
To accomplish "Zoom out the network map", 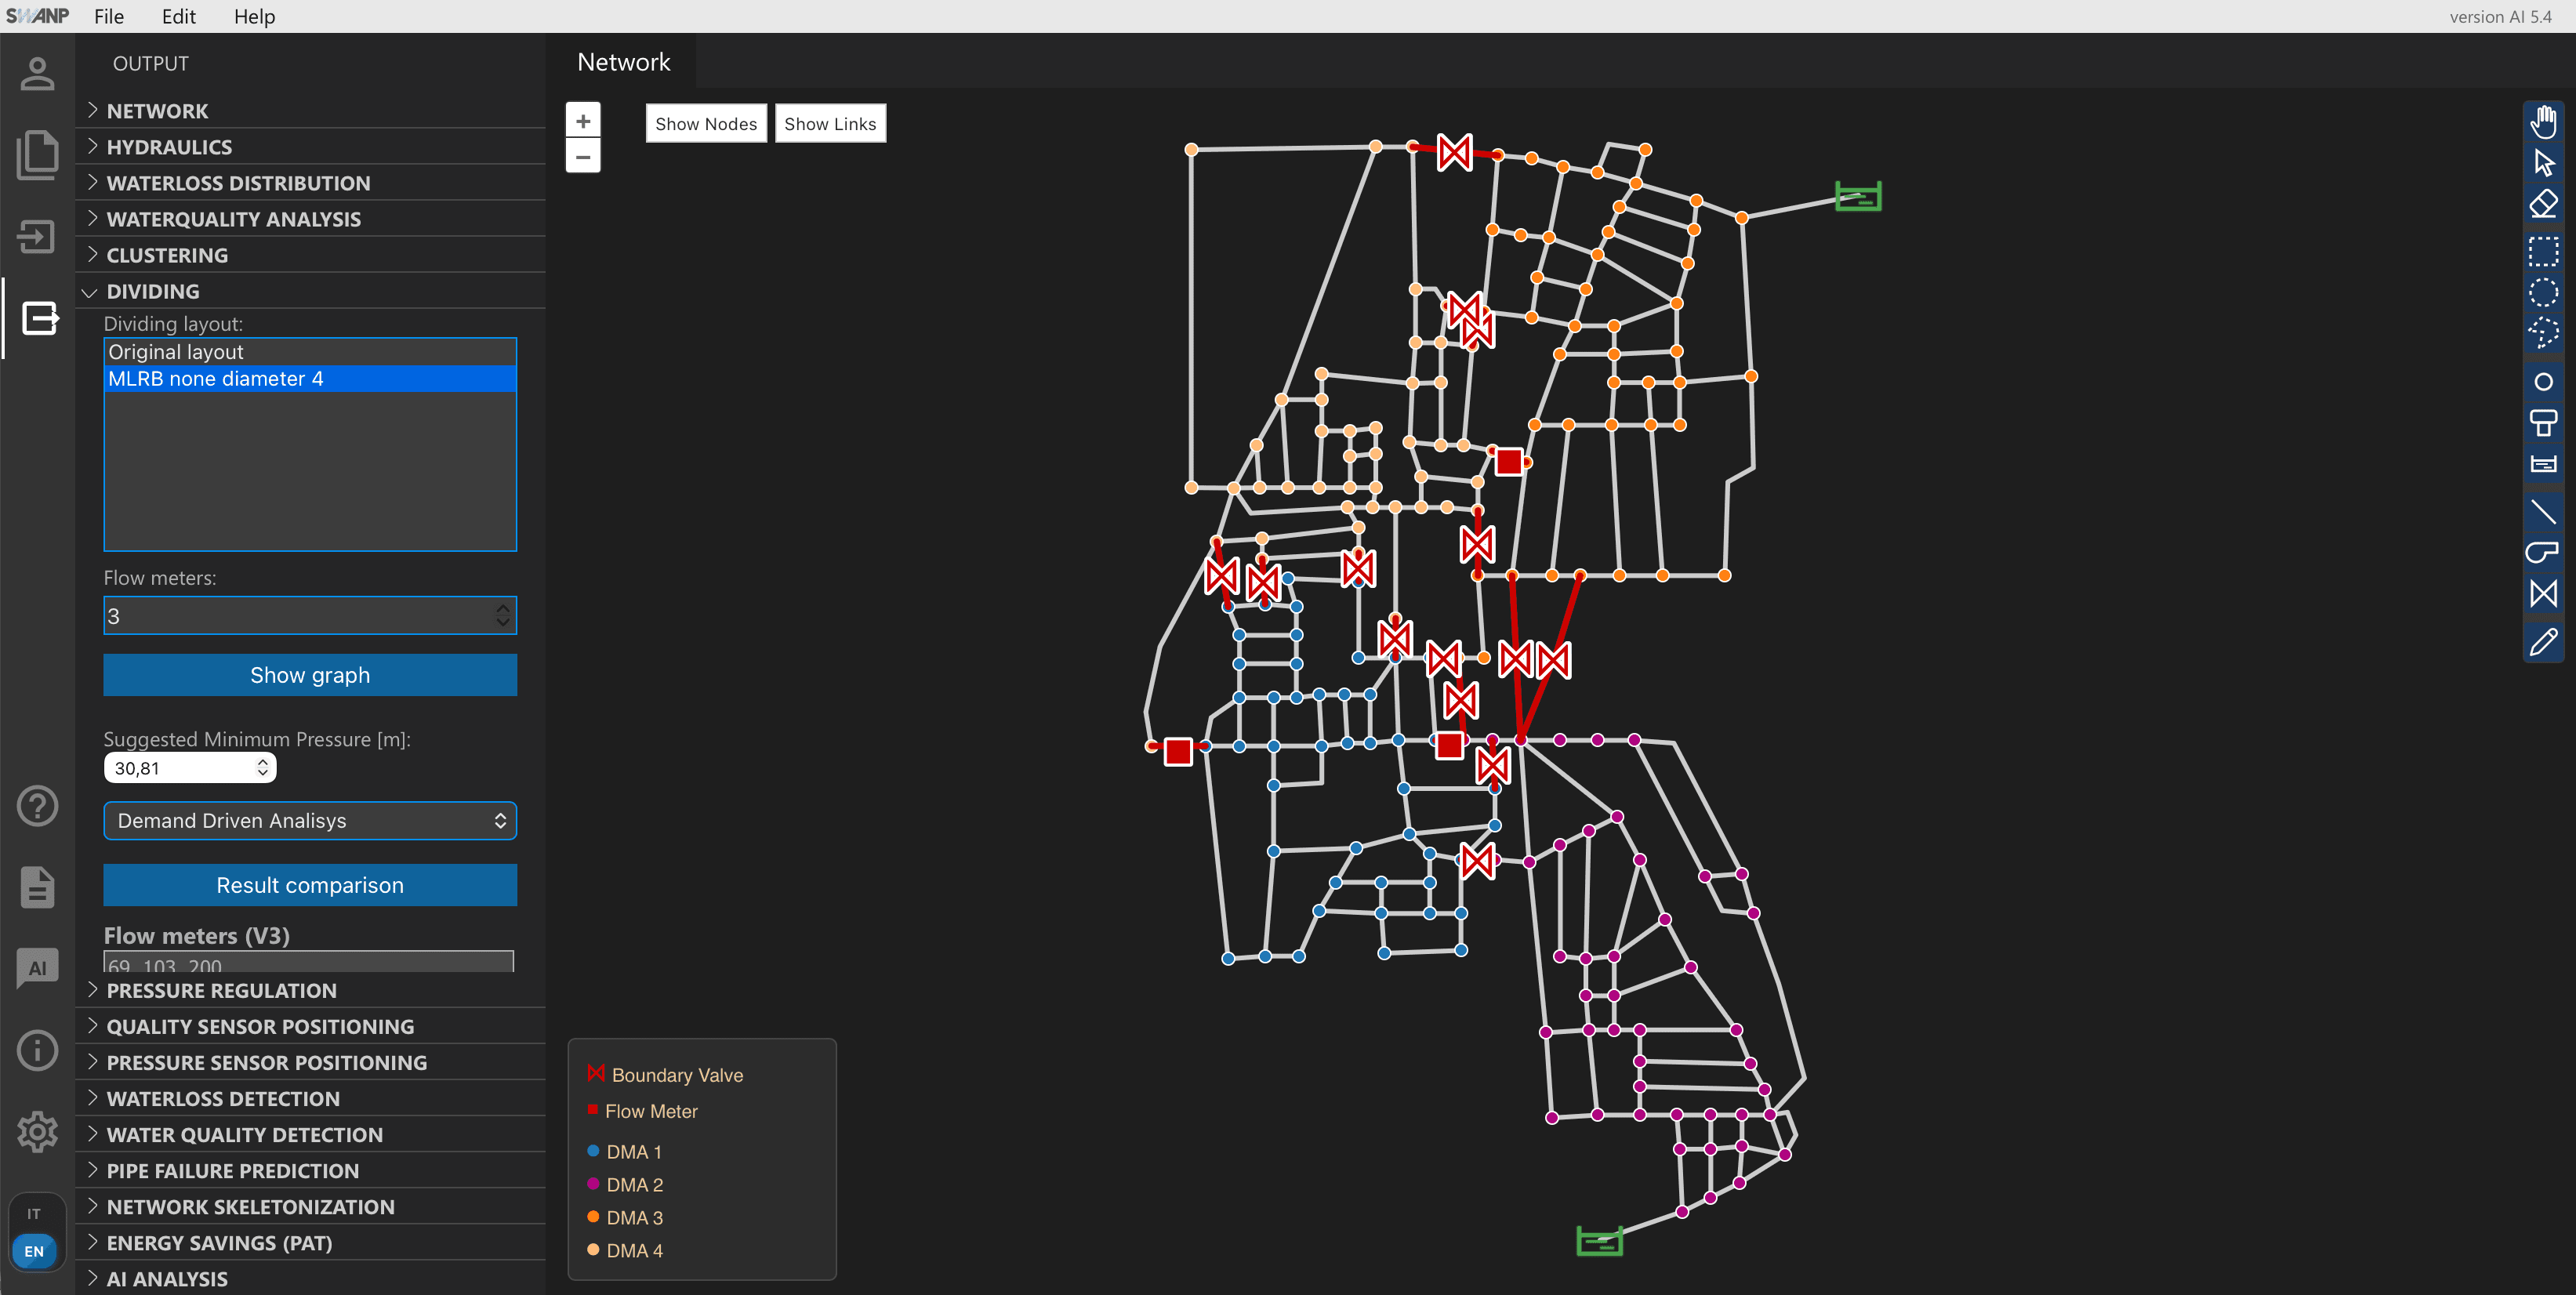I will coord(583,156).
